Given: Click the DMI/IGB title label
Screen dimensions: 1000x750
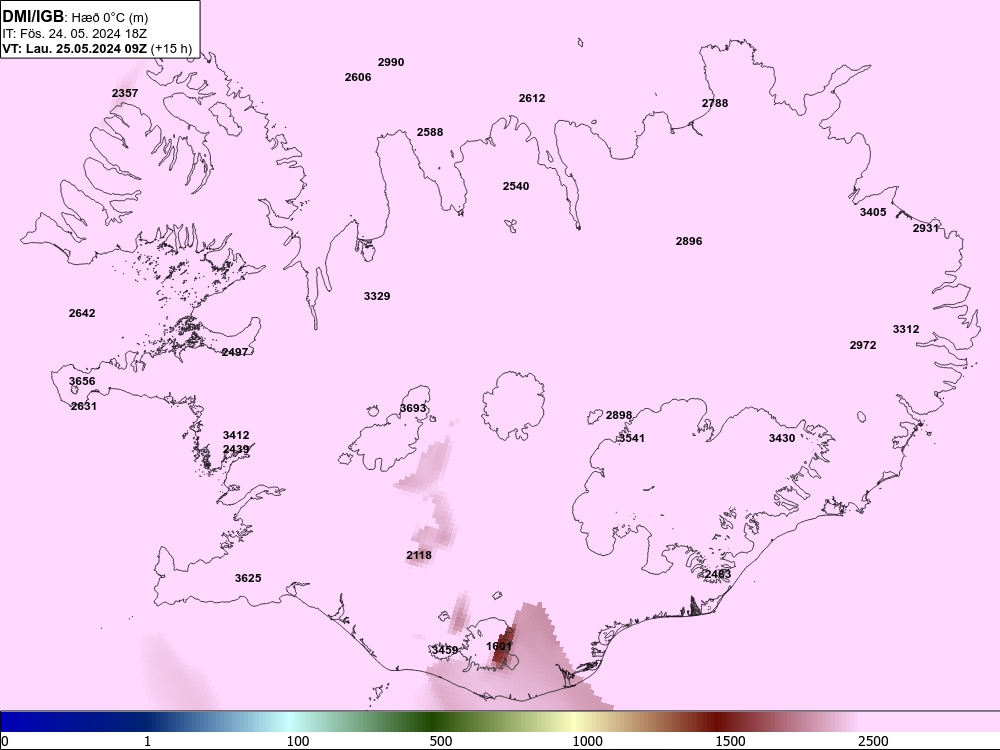Looking at the screenshot, I should [x=33, y=16].
